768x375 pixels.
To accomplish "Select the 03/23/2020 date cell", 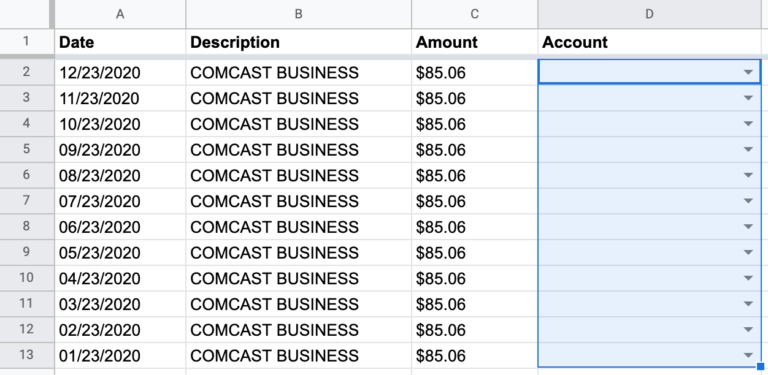I will [x=120, y=304].
